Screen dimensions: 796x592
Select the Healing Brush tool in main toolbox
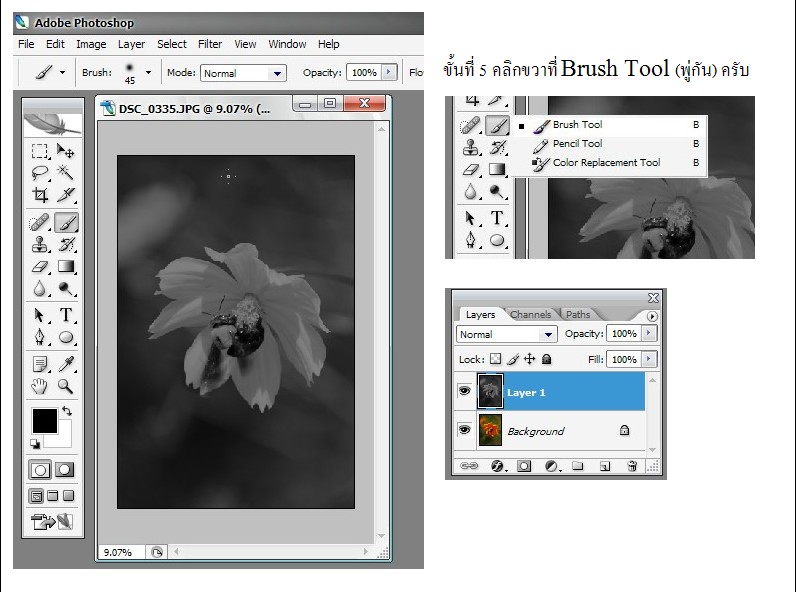(40, 222)
